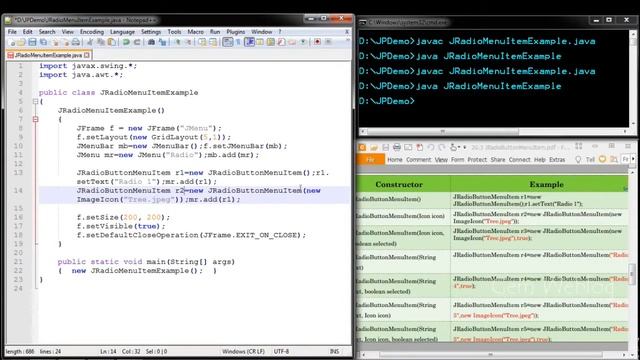The width and height of the screenshot is (640, 360).
Task: Click the Open file icon in Notepad++
Action: [21, 42]
